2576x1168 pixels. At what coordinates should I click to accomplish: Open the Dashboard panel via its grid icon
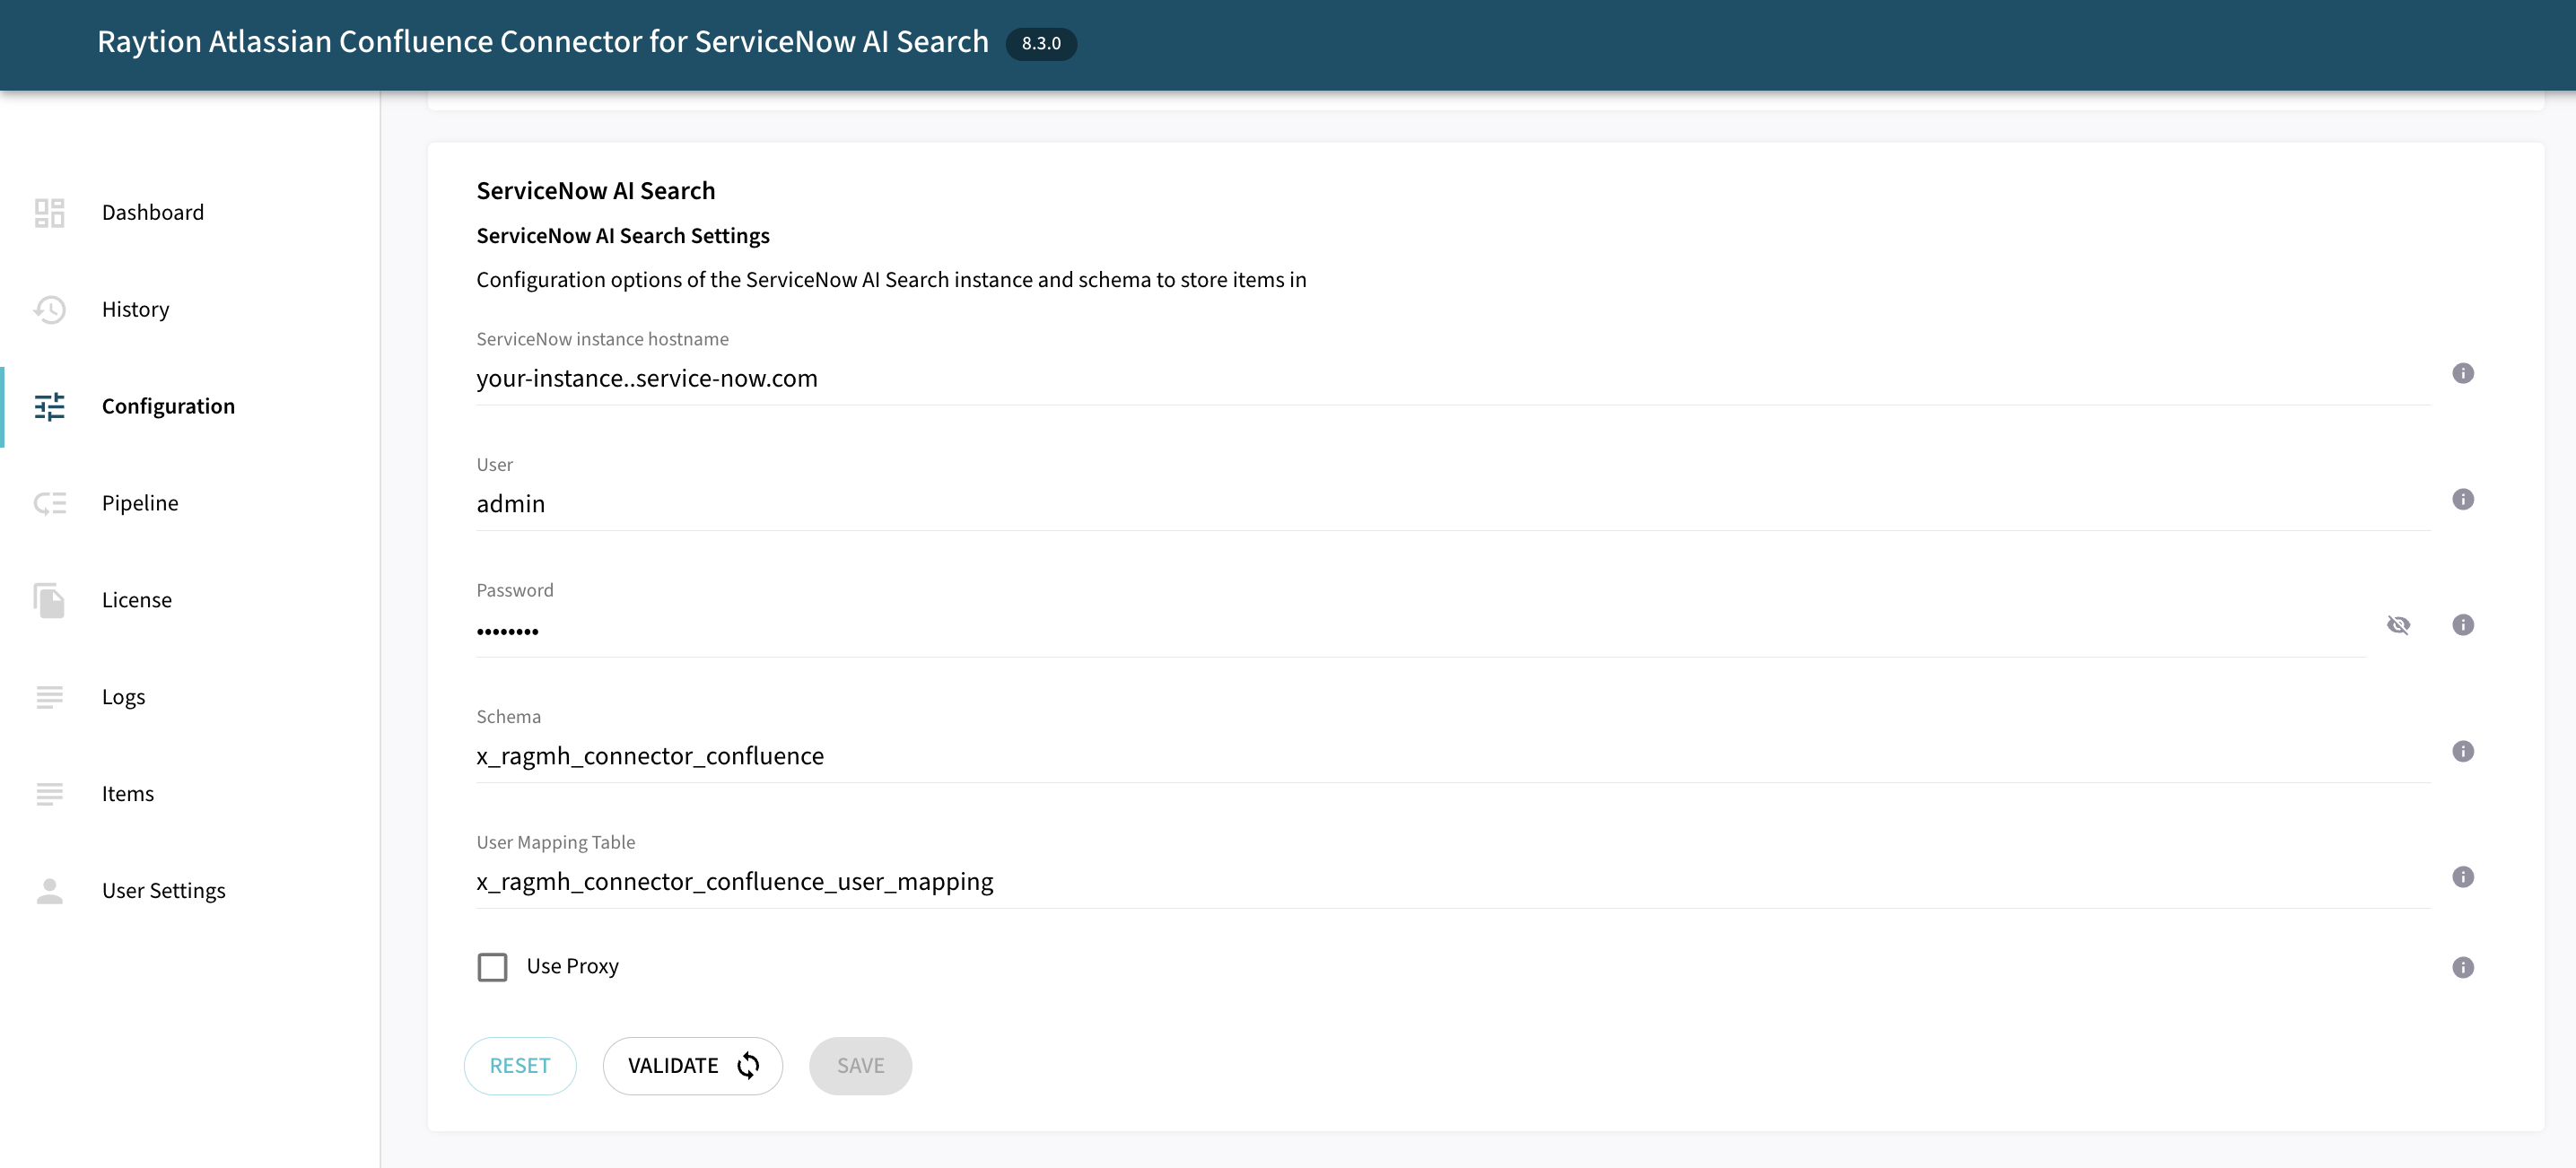click(48, 212)
